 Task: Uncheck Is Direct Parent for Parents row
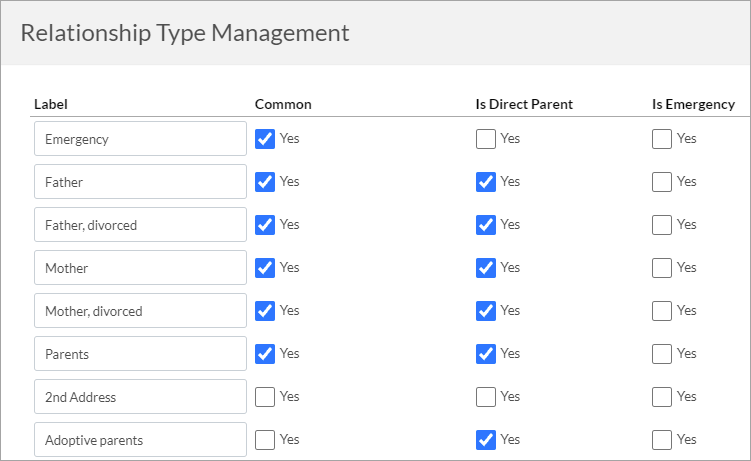click(x=486, y=354)
